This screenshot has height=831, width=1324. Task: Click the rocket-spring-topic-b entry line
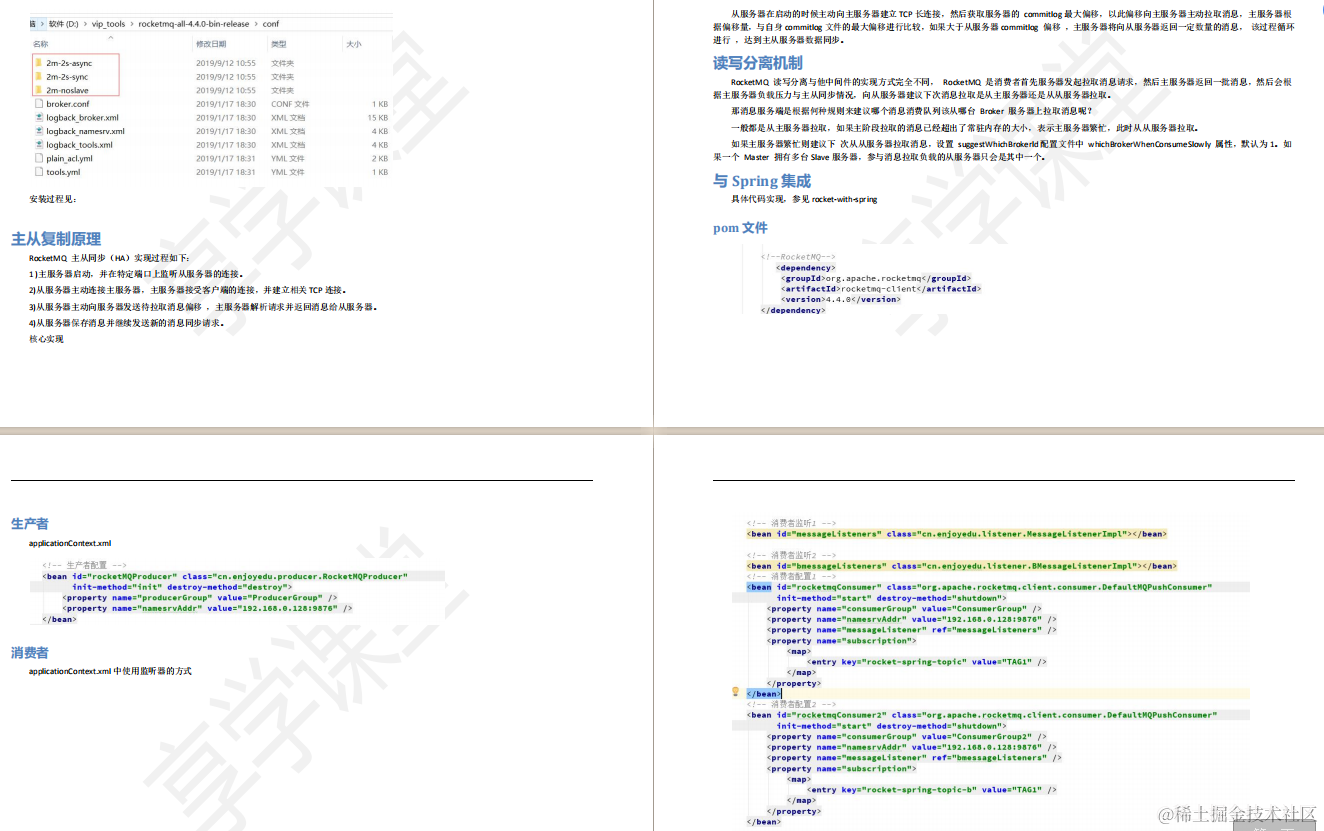(932, 790)
